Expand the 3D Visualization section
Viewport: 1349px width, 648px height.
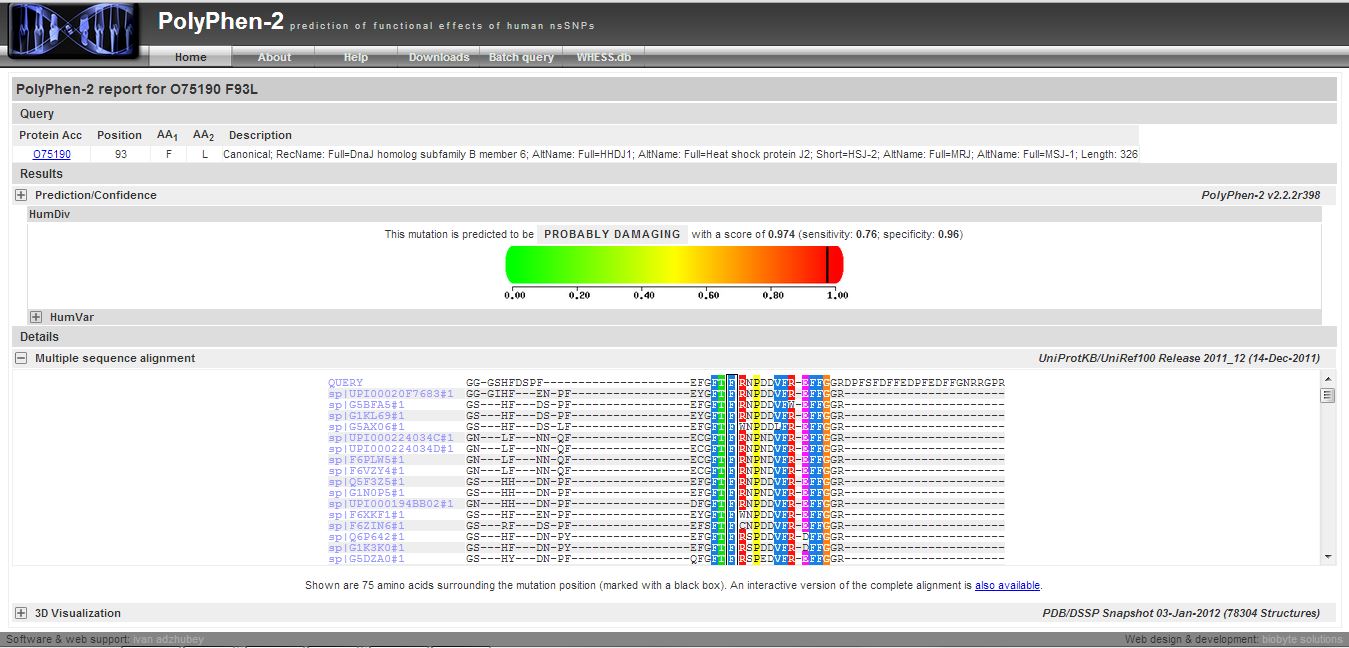click(21, 613)
